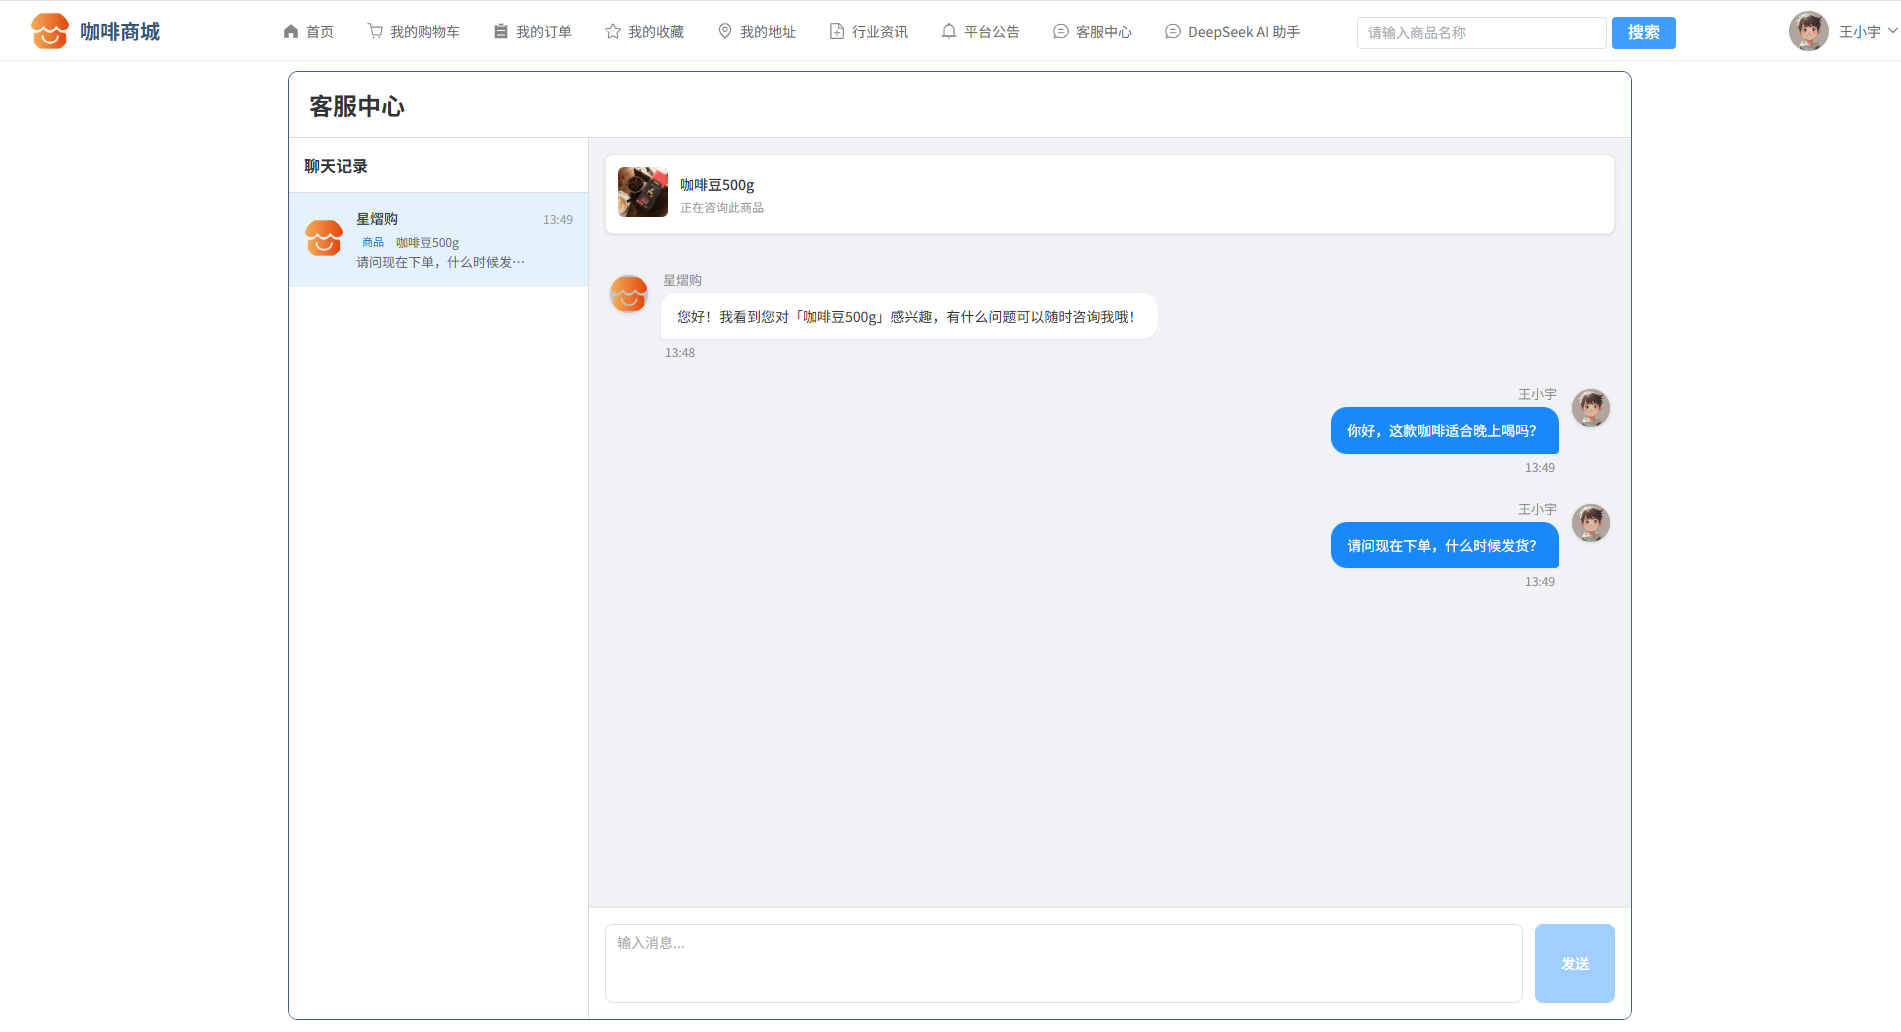
Task: Click the 咖啡商城 logo icon
Action: (50, 31)
